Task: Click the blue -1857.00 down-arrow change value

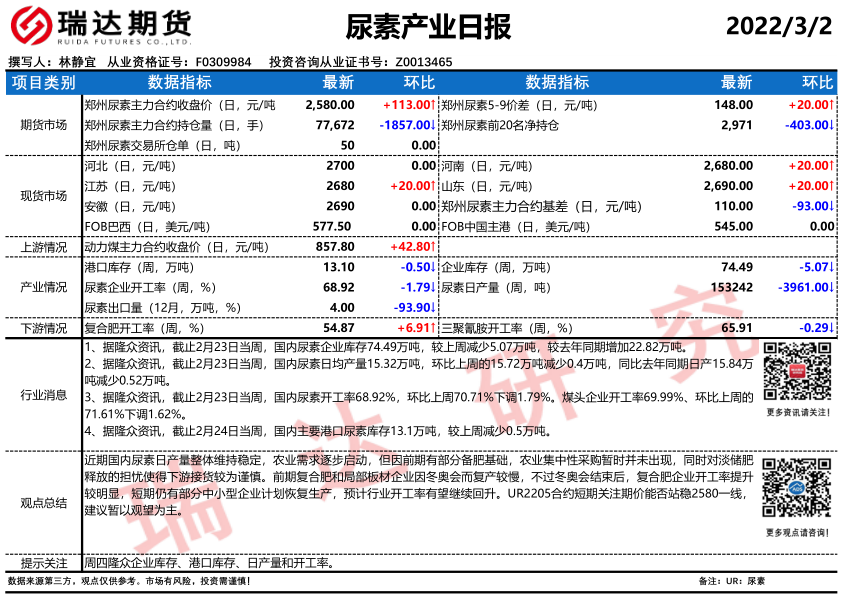Action: [406, 125]
